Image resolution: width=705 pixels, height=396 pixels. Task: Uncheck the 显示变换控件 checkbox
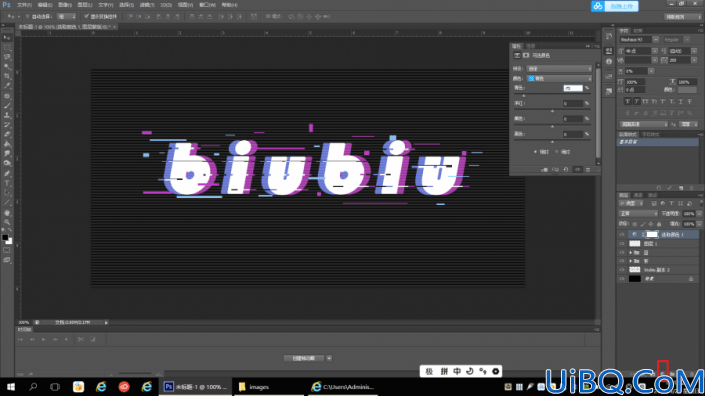coord(86,17)
